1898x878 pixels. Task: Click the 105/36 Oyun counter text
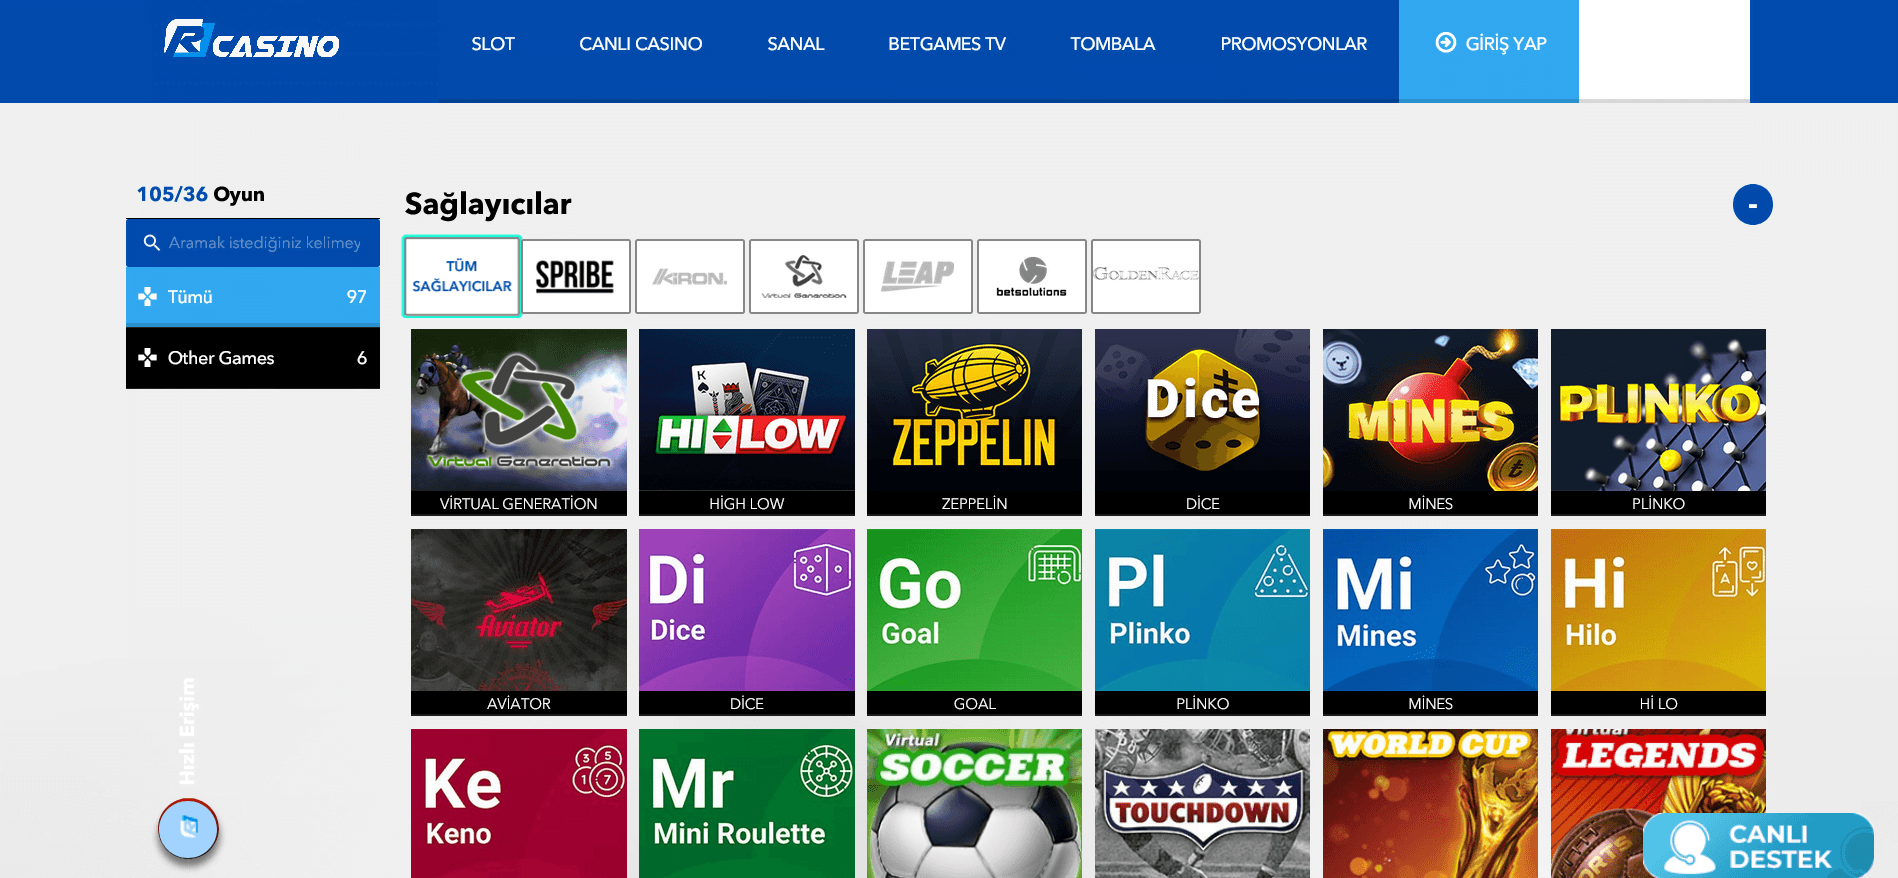(x=201, y=194)
